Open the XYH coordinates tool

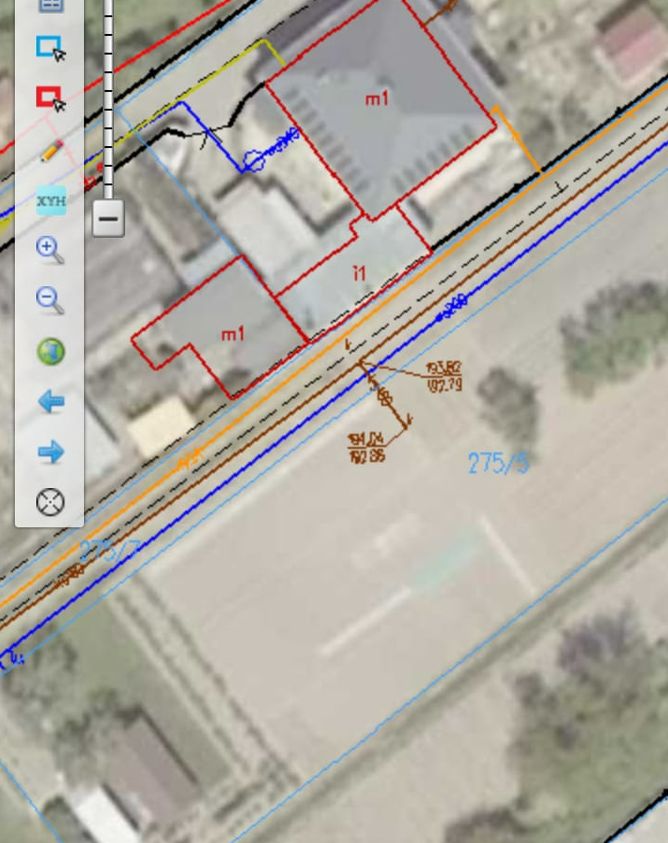click(51, 201)
